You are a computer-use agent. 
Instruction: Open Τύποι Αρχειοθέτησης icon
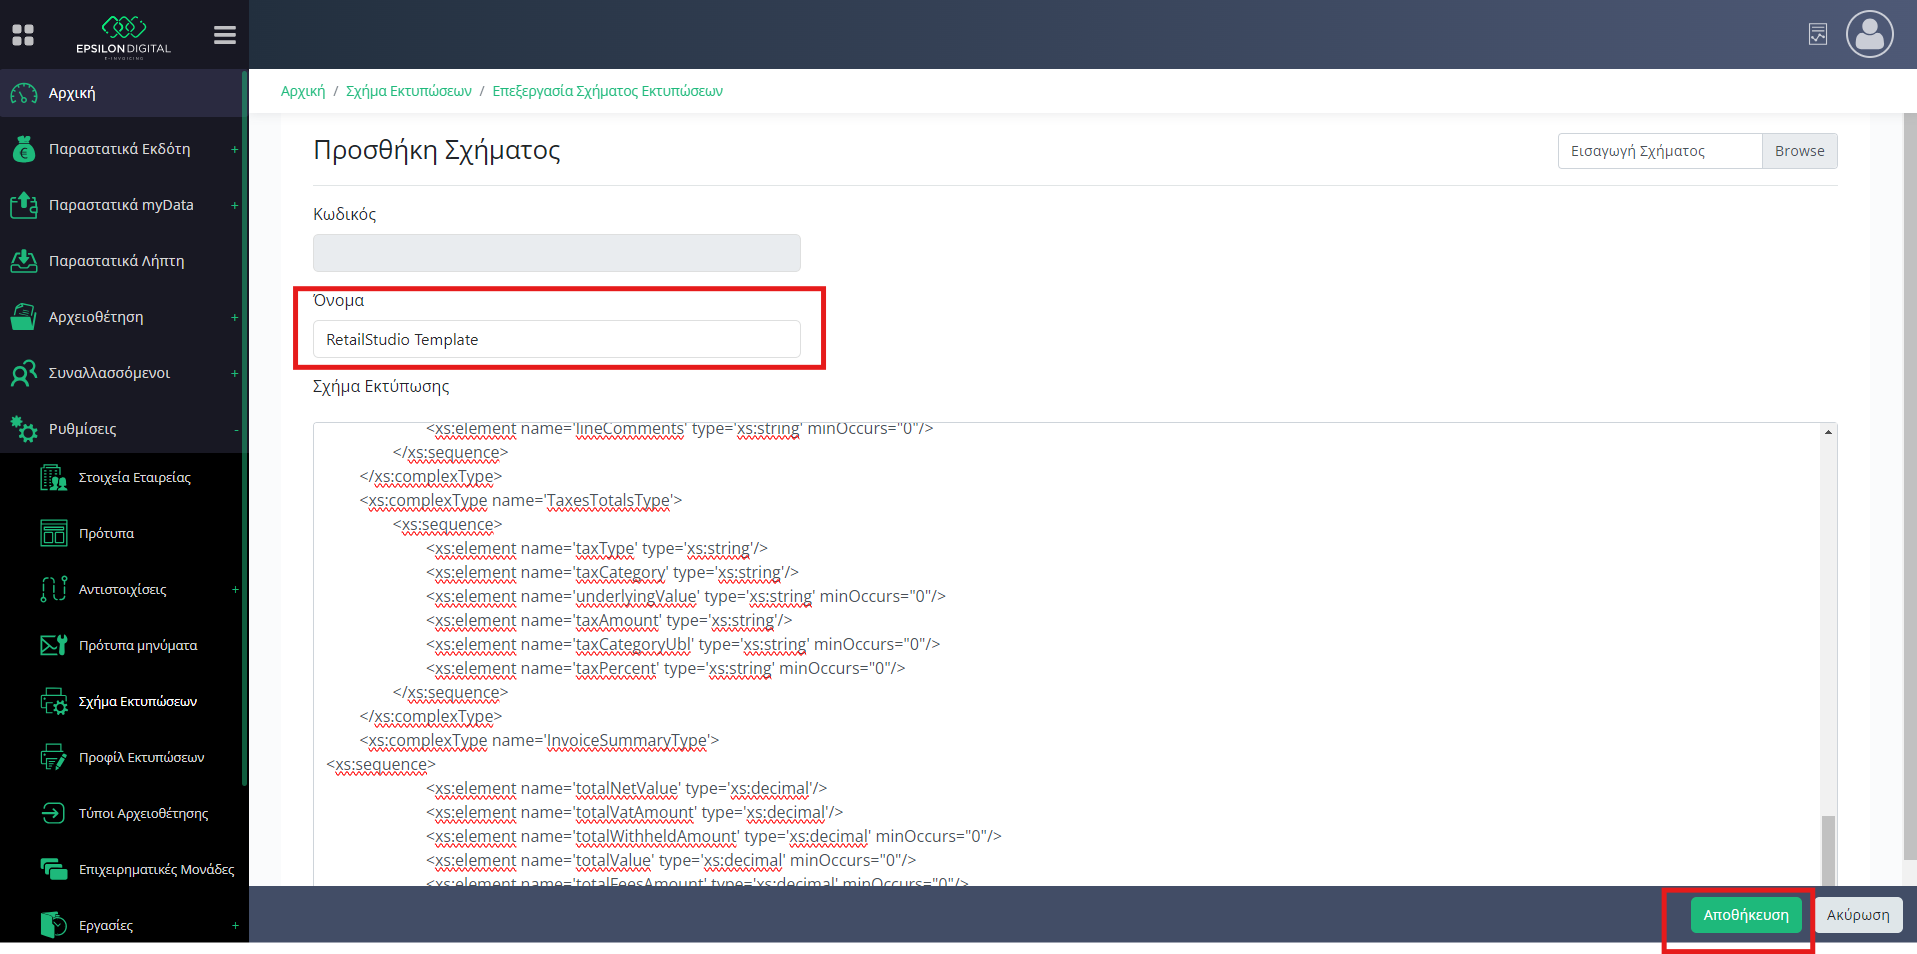point(53,814)
